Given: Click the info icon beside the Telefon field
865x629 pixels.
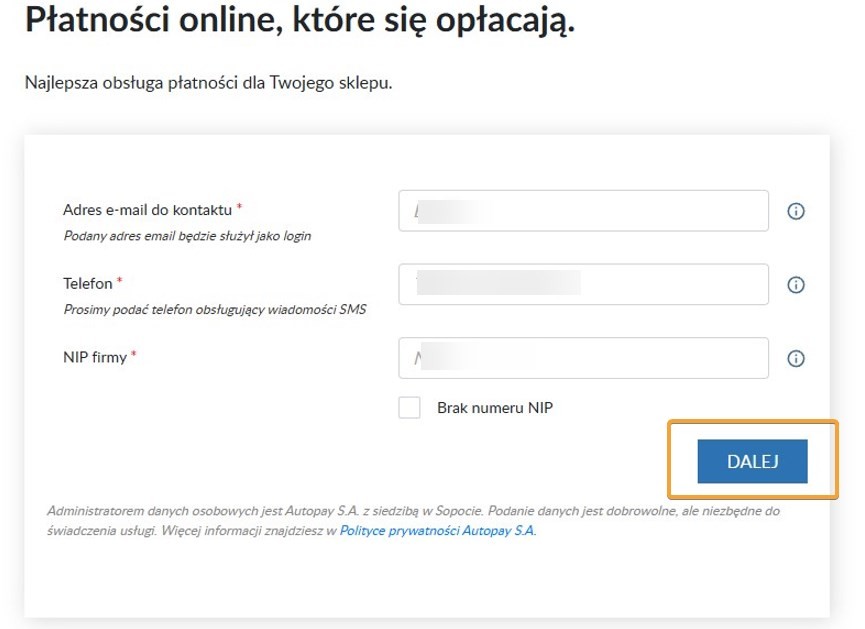Looking at the screenshot, I should (796, 285).
